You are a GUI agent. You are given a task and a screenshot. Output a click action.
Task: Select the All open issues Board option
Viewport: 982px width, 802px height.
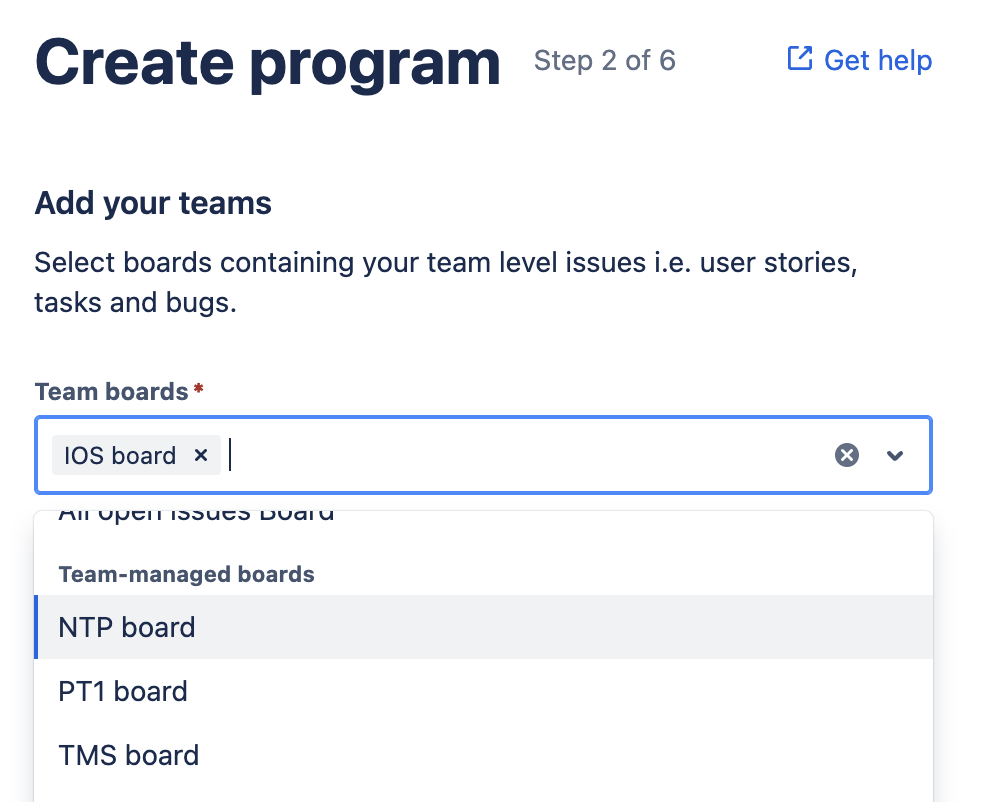click(x=196, y=517)
